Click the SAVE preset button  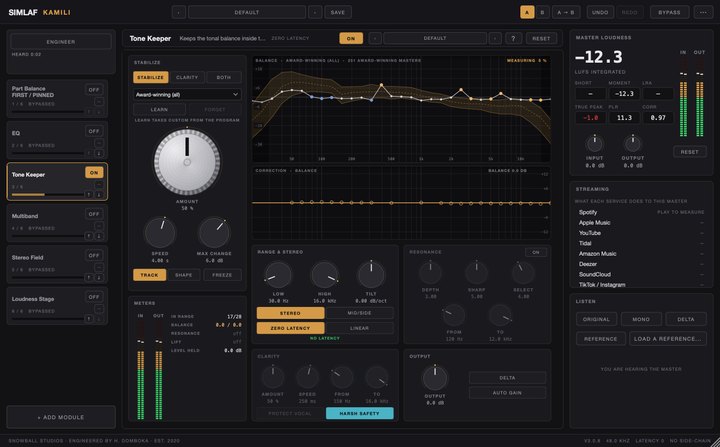(x=338, y=12)
